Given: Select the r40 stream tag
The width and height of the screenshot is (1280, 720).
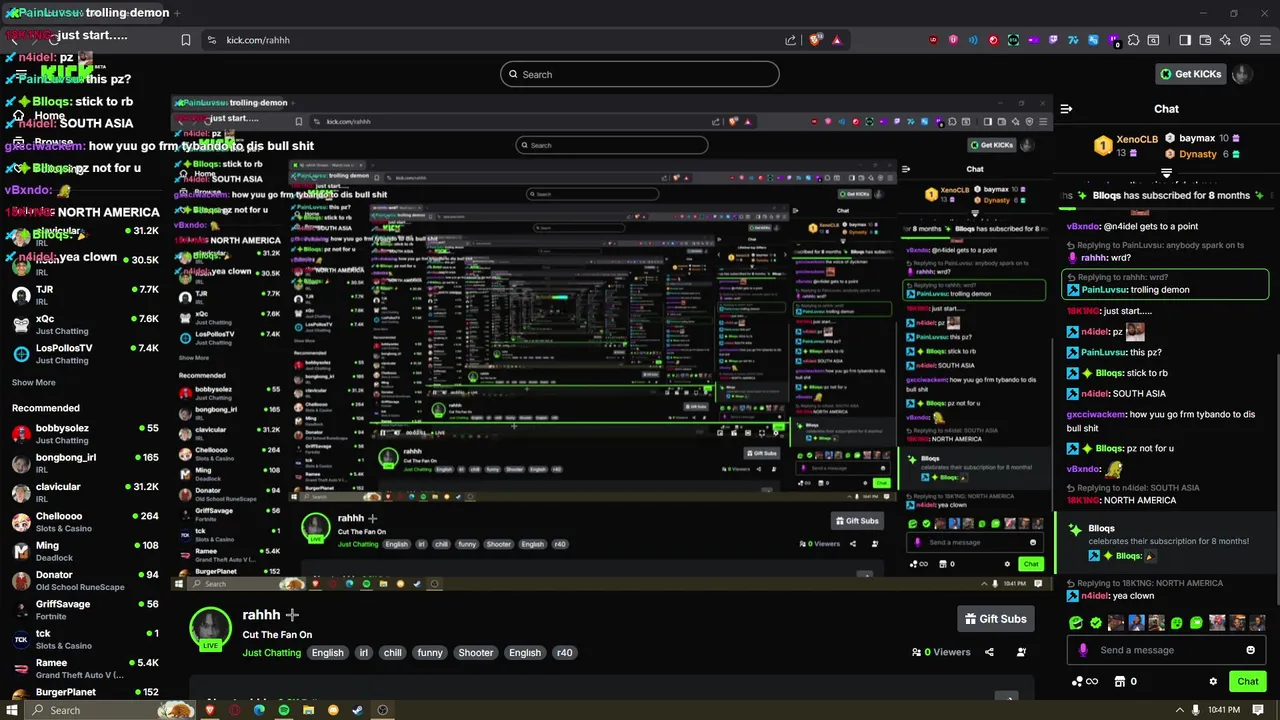Looking at the screenshot, I should 565,653.
